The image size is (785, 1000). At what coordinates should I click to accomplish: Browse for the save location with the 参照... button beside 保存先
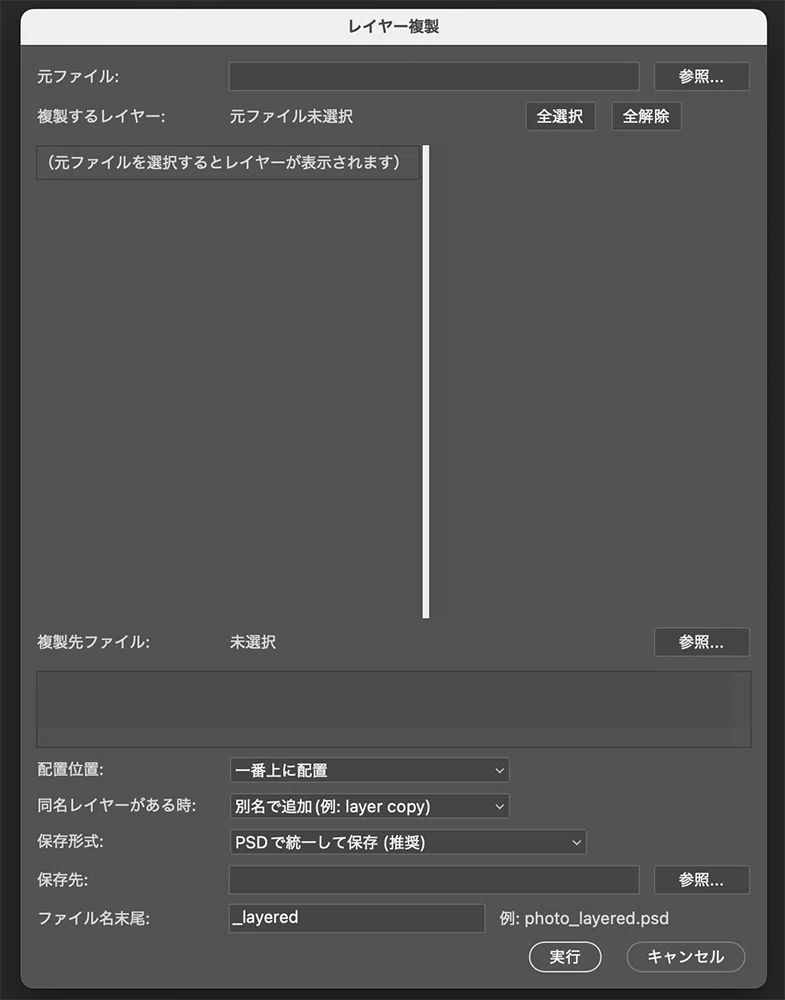click(x=701, y=880)
